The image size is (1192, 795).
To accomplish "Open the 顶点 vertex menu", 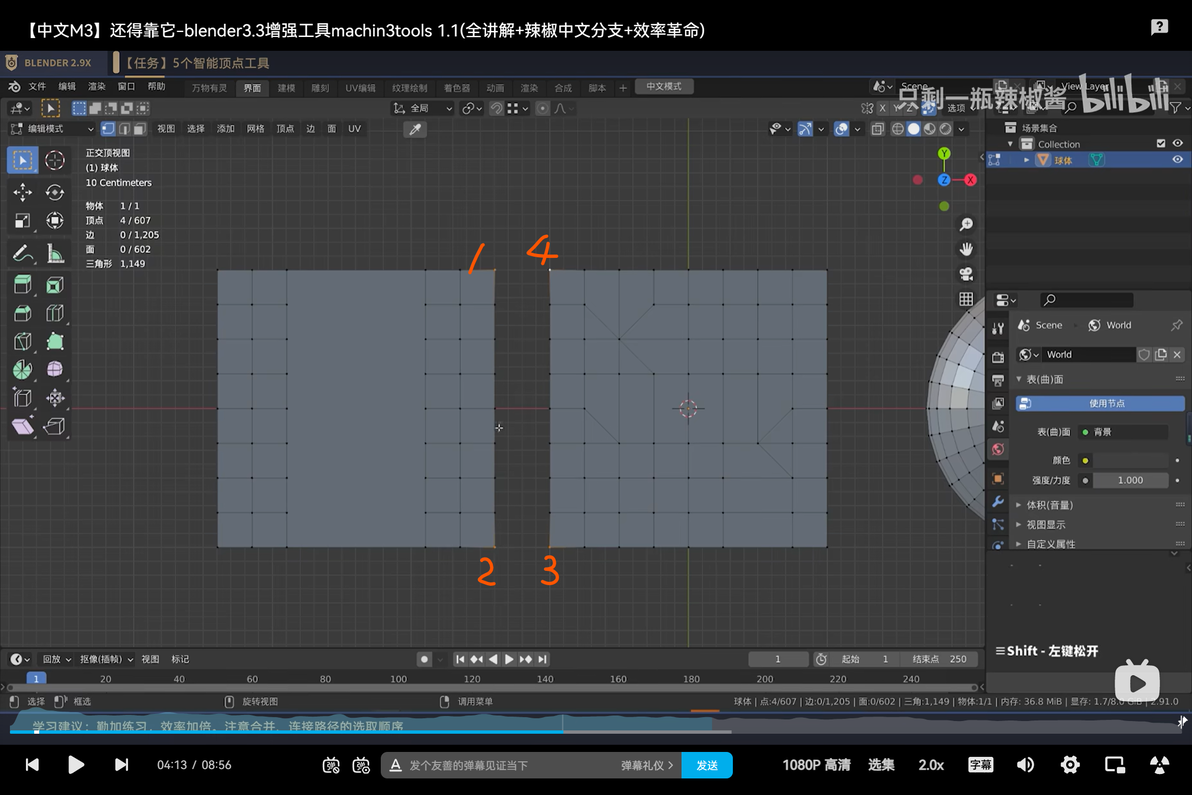I will (285, 128).
